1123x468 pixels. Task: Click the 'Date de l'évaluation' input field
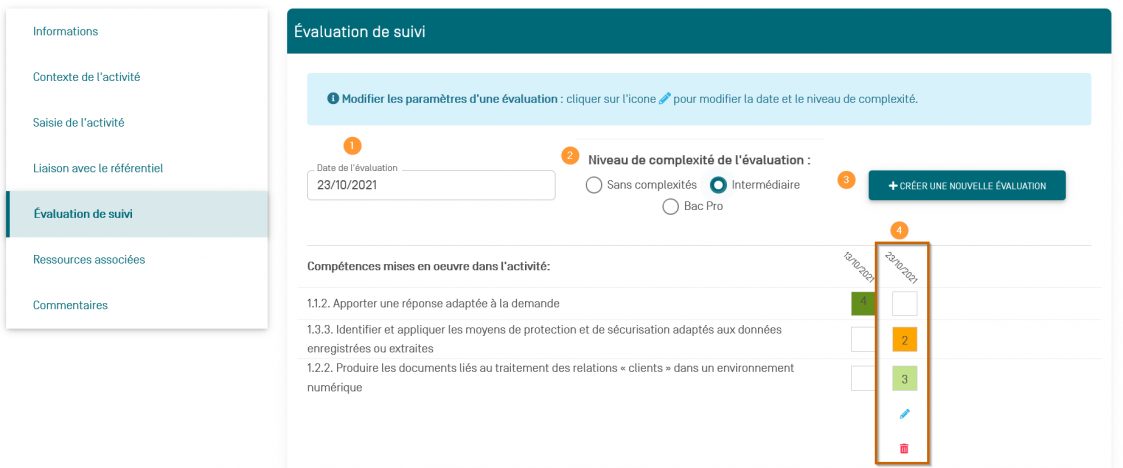point(430,185)
